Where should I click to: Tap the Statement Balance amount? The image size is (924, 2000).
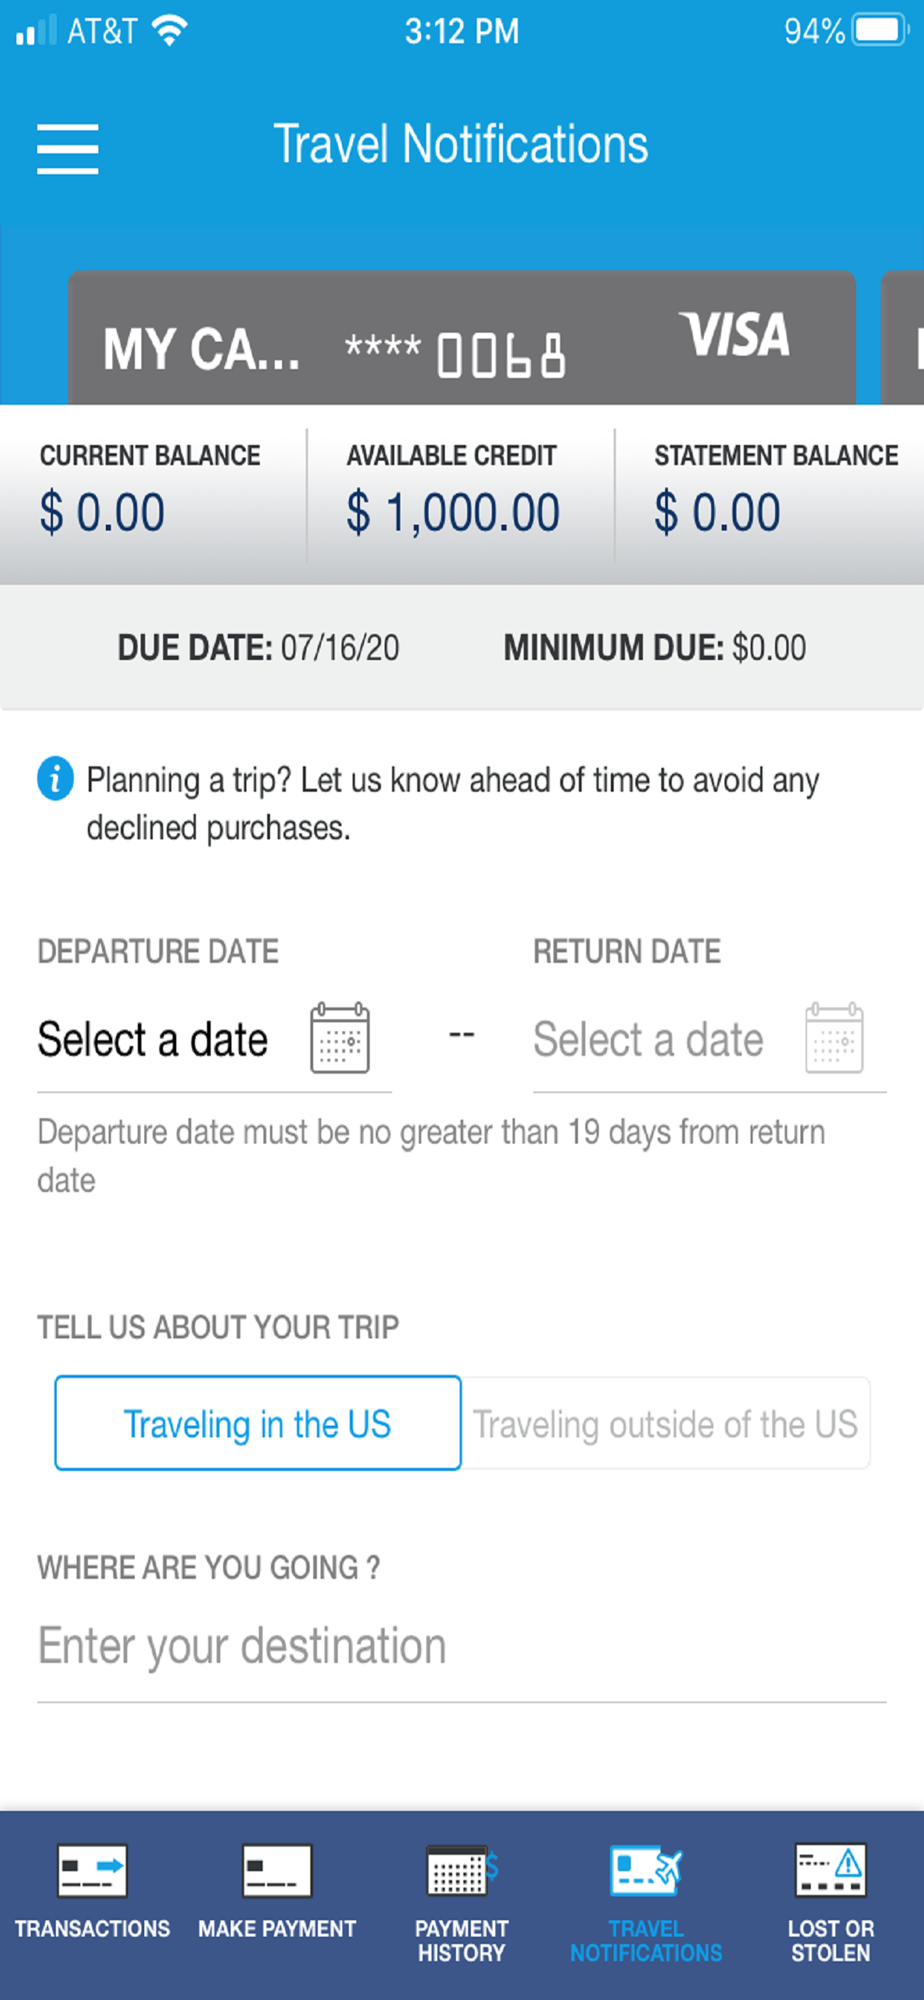(x=717, y=513)
